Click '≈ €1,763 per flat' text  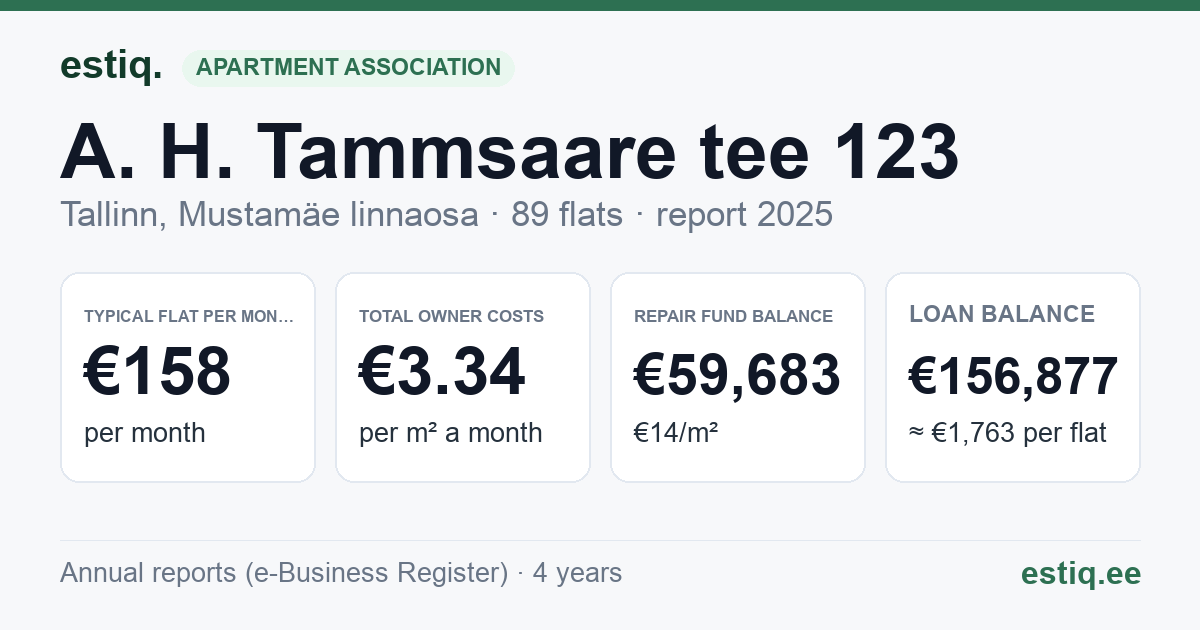[x=1008, y=433]
